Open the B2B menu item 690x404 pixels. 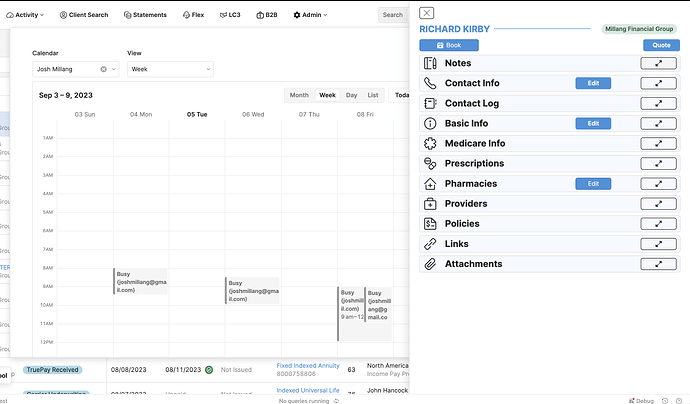(267, 15)
